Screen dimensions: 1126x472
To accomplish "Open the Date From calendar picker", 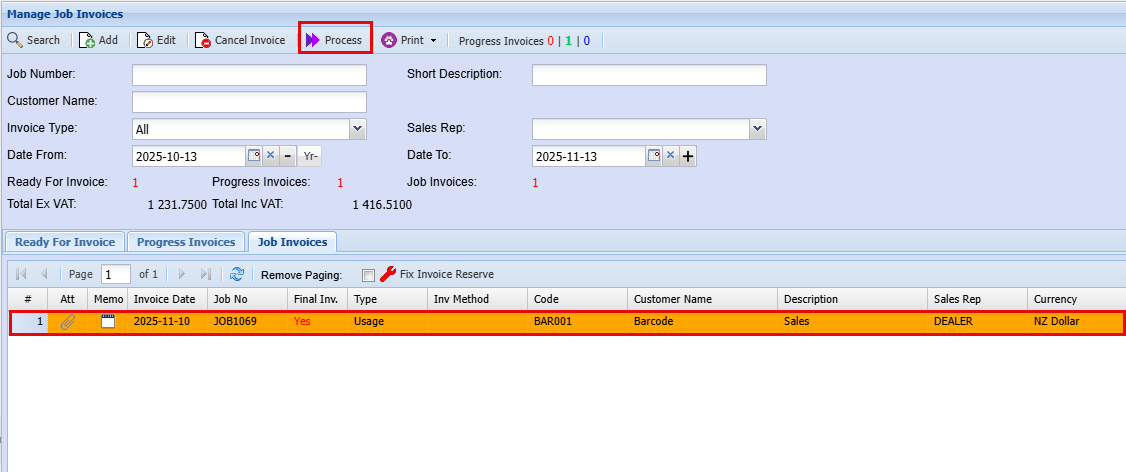I will (253, 155).
